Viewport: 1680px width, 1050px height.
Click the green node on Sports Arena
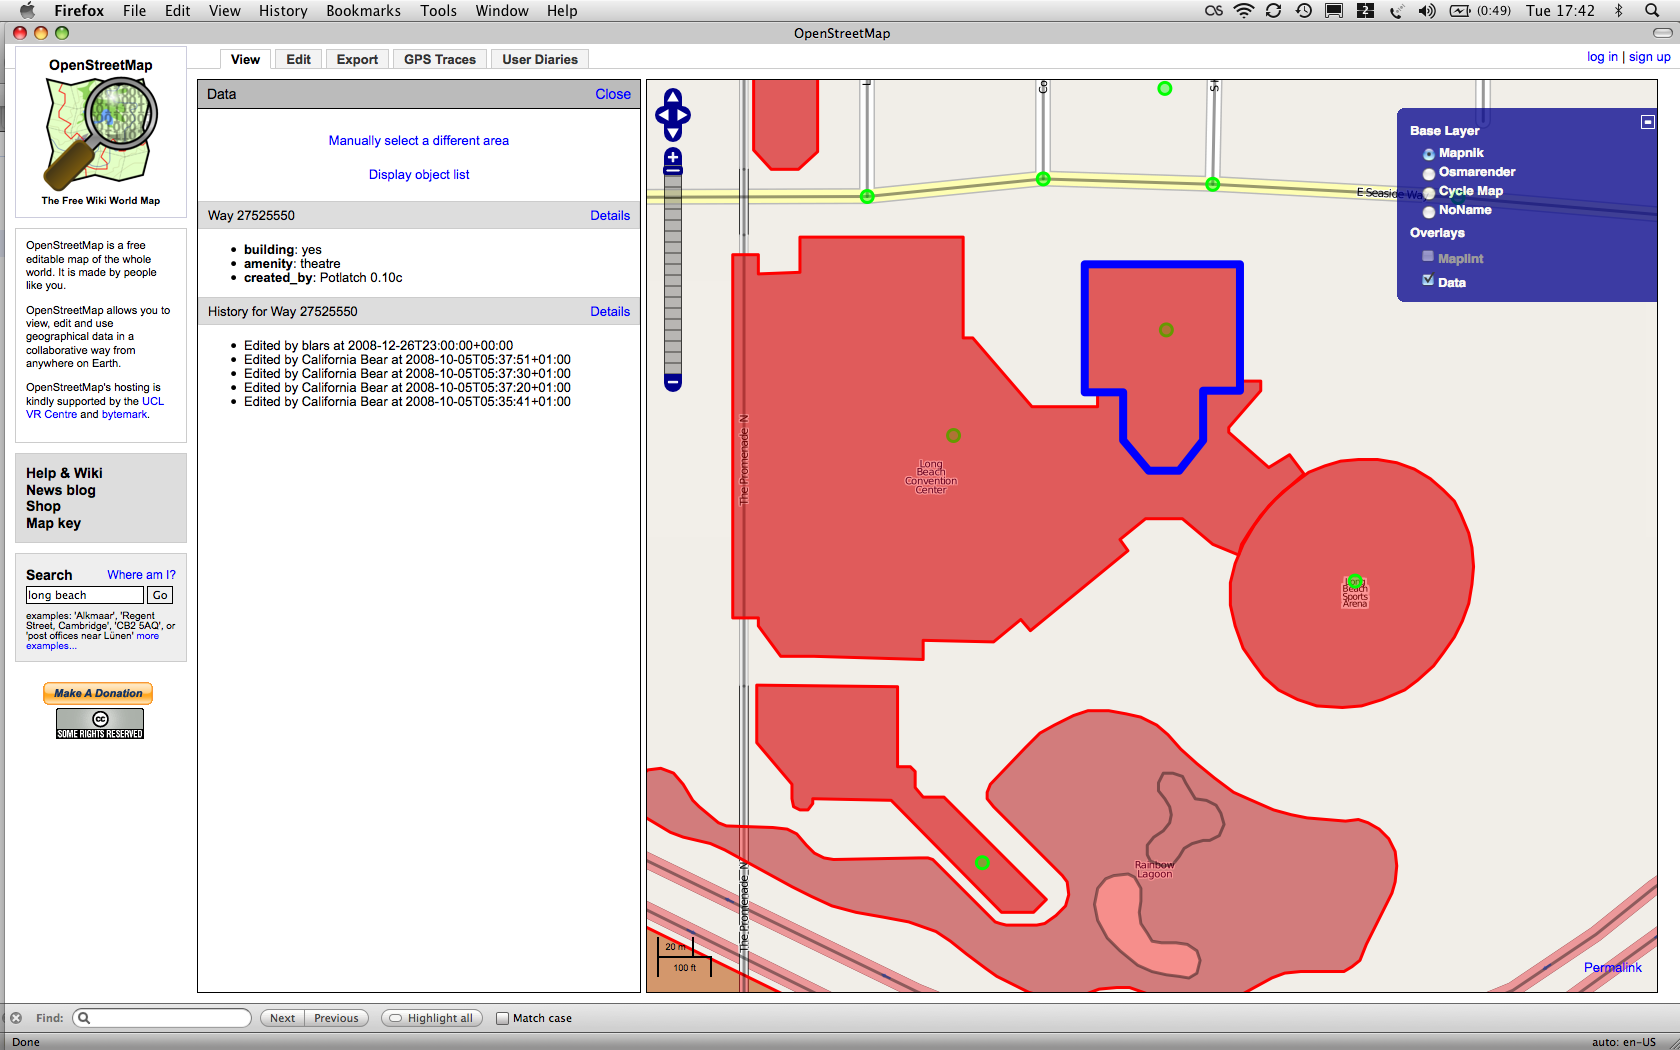(1355, 582)
